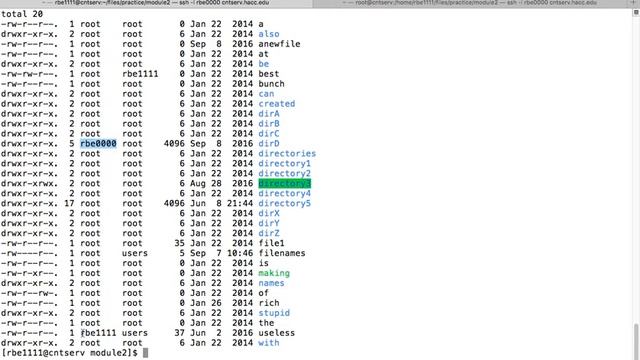Screen dimensions: 640x360
Task: Click the '-rw-r-xr--.' permissions on making row
Action: tap(29, 273)
